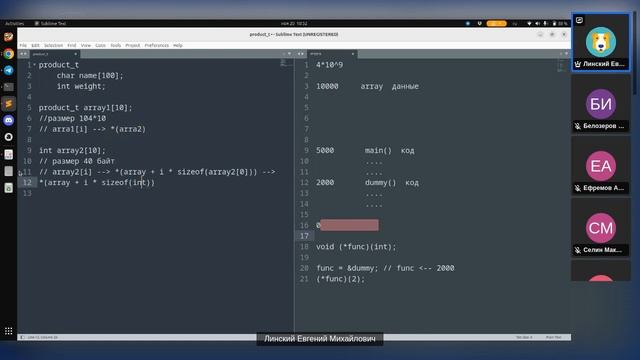Open Telegram from the dock

point(9,70)
